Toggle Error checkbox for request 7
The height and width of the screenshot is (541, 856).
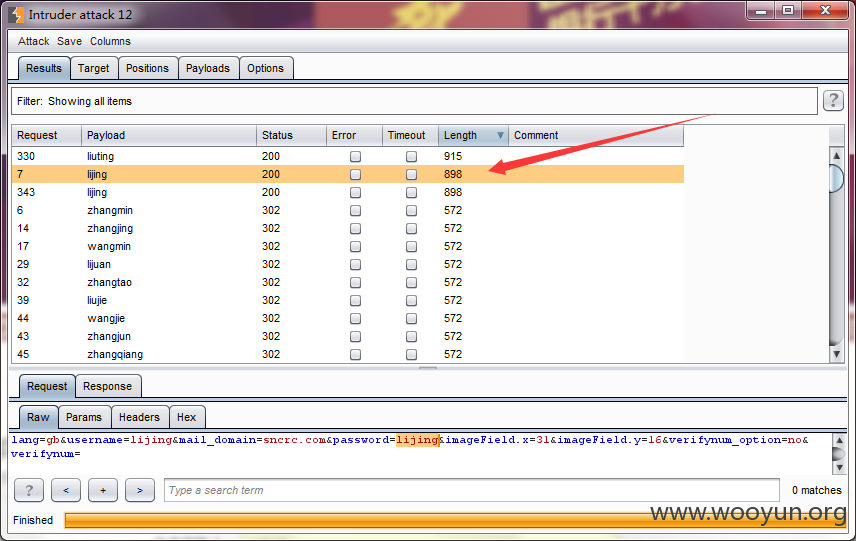(355, 175)
